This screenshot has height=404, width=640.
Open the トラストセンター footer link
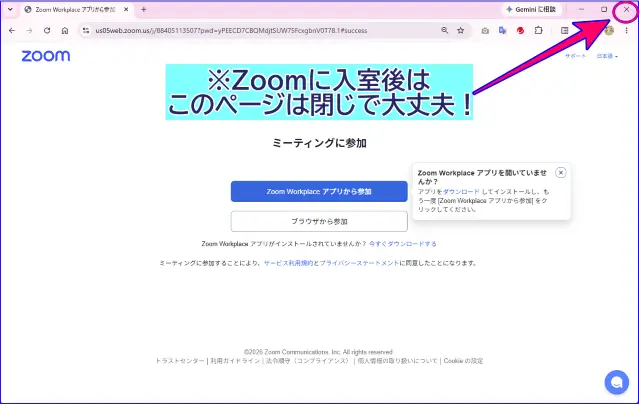click(x=180, y=361)
